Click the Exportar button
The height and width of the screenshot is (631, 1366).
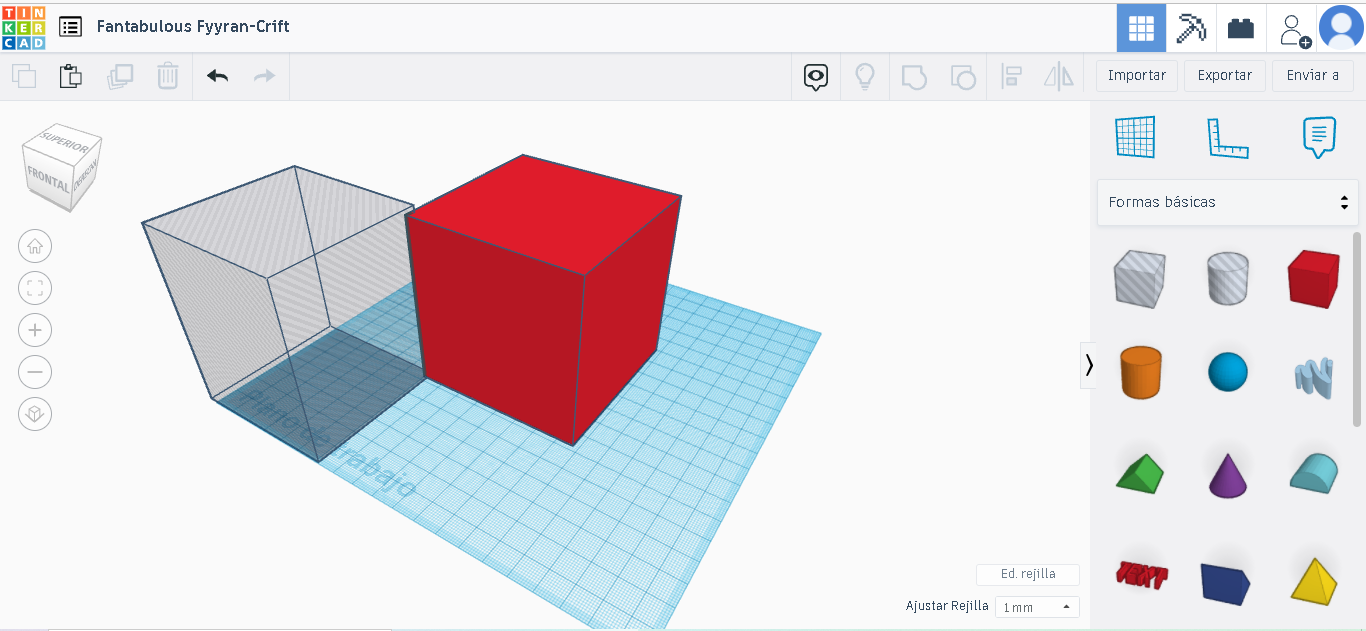click(1225, 76)
